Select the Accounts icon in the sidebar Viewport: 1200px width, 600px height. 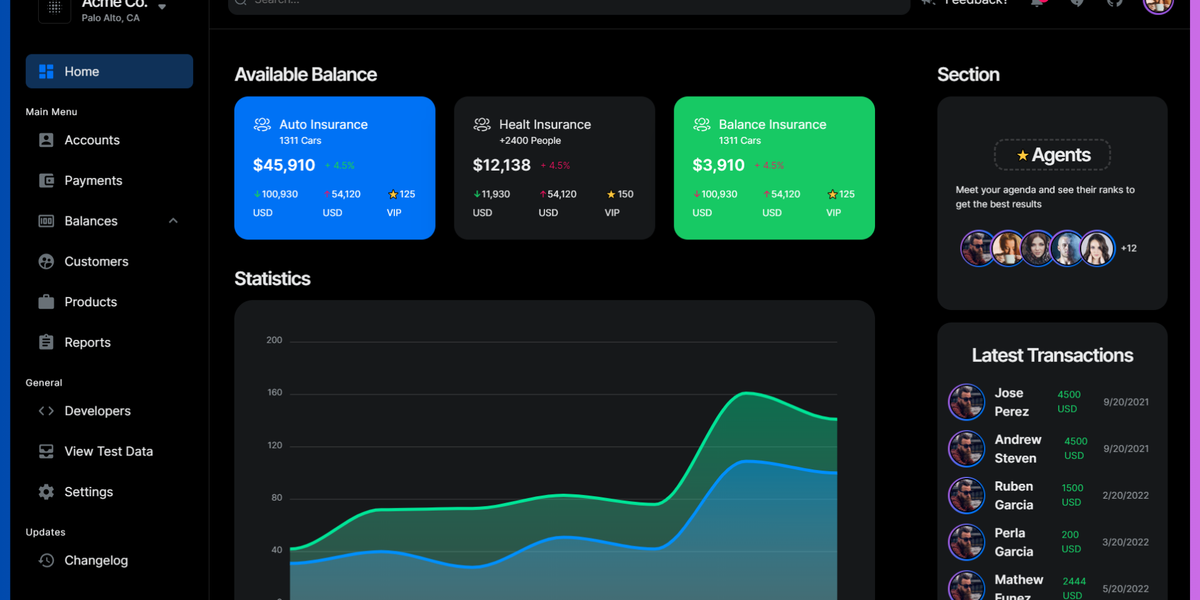click(x=46, y=140)
